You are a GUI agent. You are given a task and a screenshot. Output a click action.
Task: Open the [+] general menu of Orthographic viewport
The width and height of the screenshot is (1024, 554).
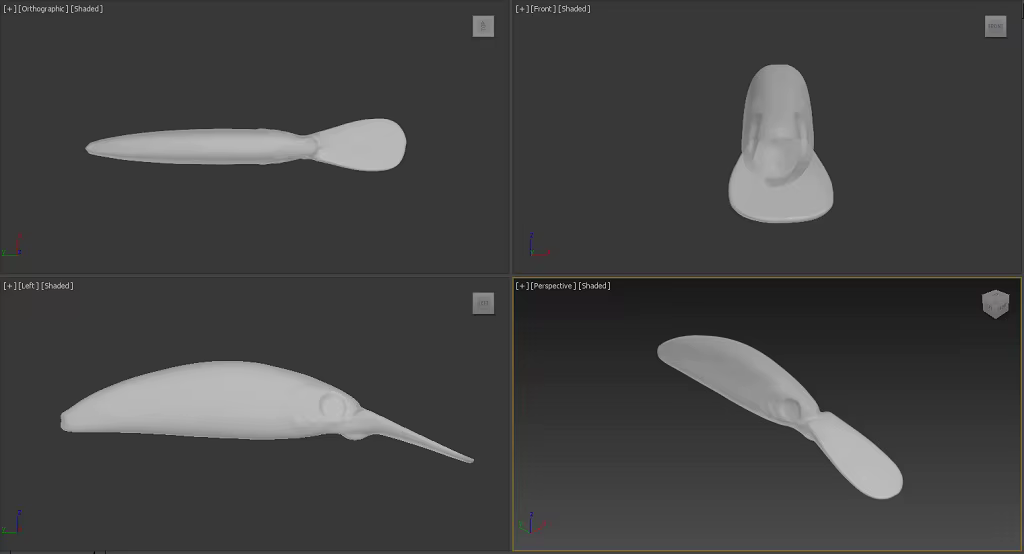click(9, 9)
